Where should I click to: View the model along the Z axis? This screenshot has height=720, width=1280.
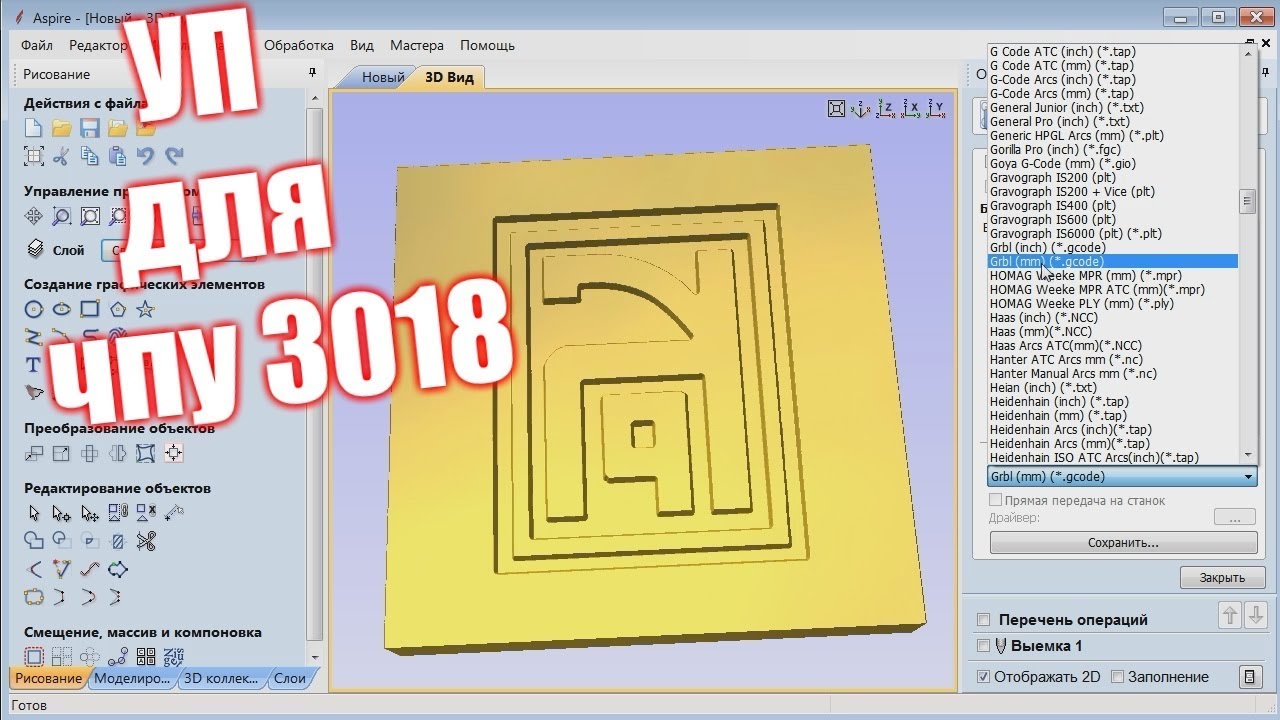click(x=885, y=109)
